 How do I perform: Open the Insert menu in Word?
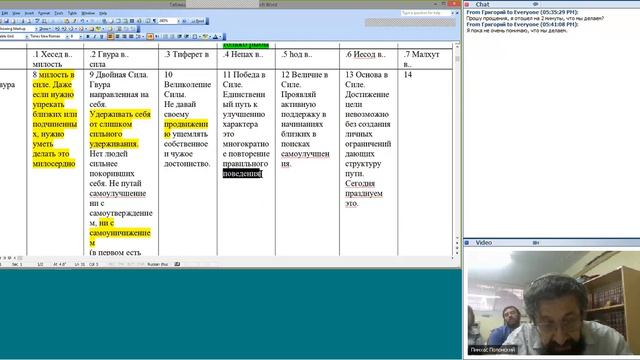click(29, 13)
